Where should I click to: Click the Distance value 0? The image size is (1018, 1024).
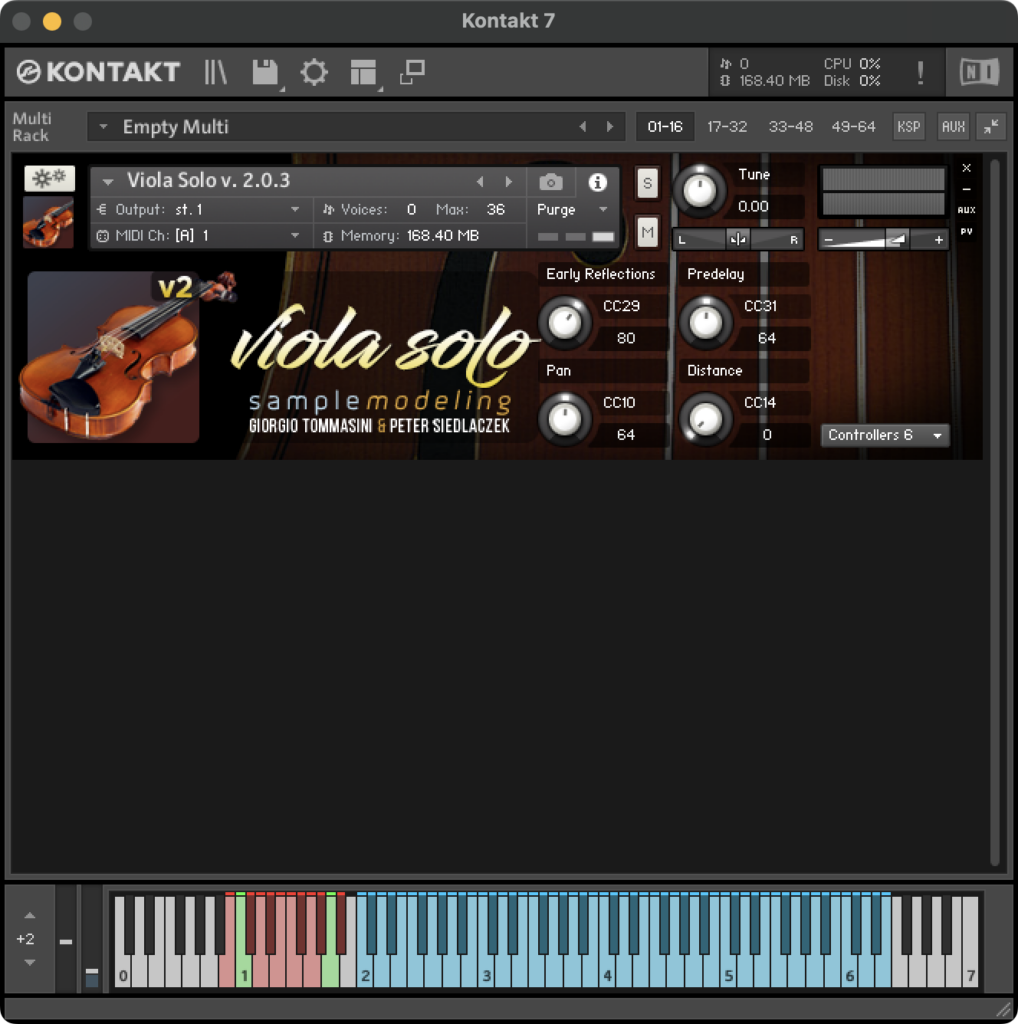[767, 435]
